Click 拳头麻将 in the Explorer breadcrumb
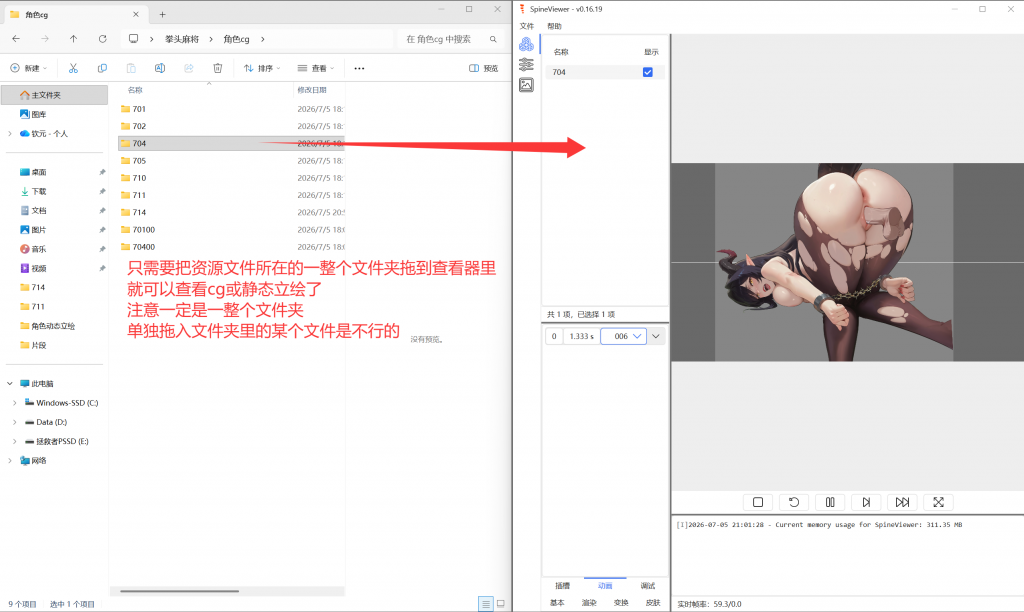1024x612 pixels. [182, 39]
